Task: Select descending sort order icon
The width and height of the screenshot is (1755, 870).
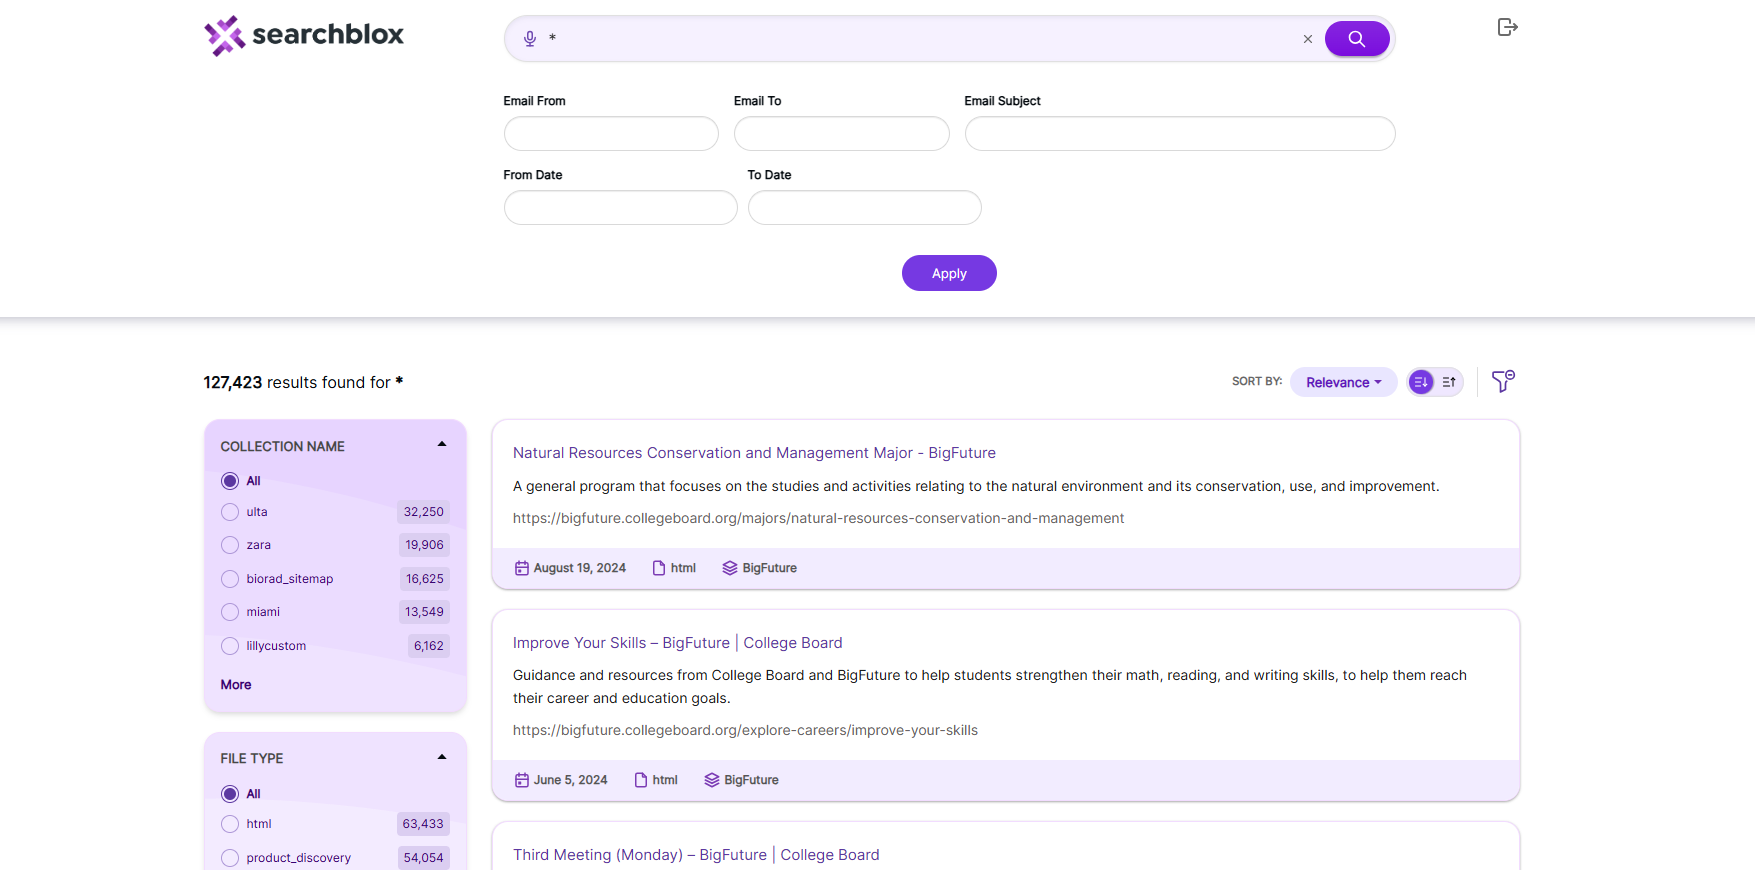Action: click(x=1421, y=382)
